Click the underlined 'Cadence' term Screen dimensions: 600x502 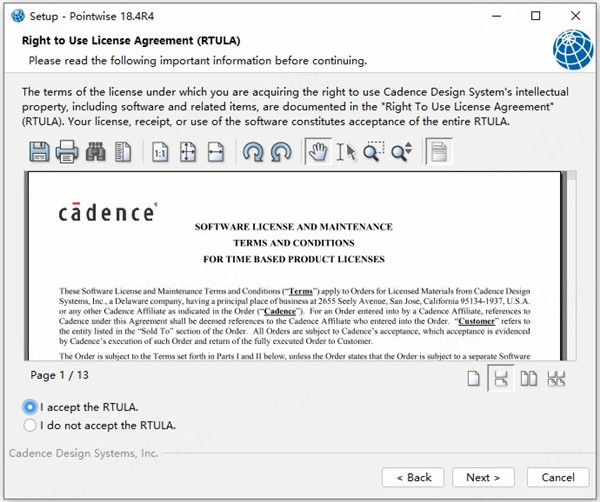pyautogui.click(x=280, y=311)
